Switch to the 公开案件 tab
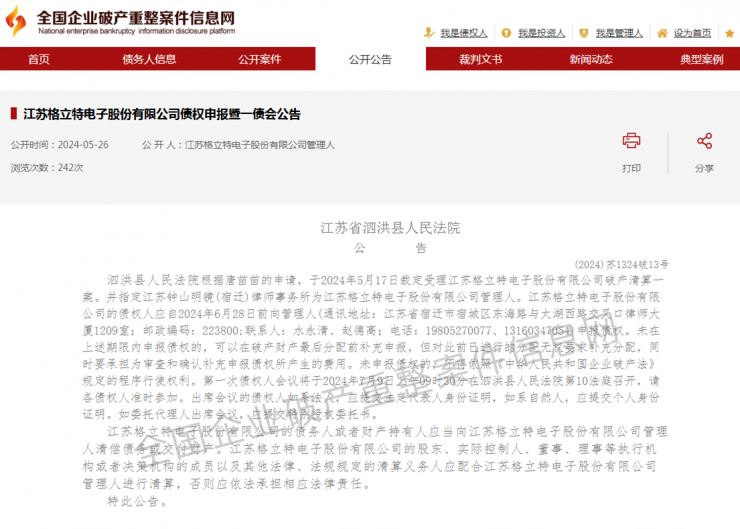740x529 pixels. pos(259,60)
